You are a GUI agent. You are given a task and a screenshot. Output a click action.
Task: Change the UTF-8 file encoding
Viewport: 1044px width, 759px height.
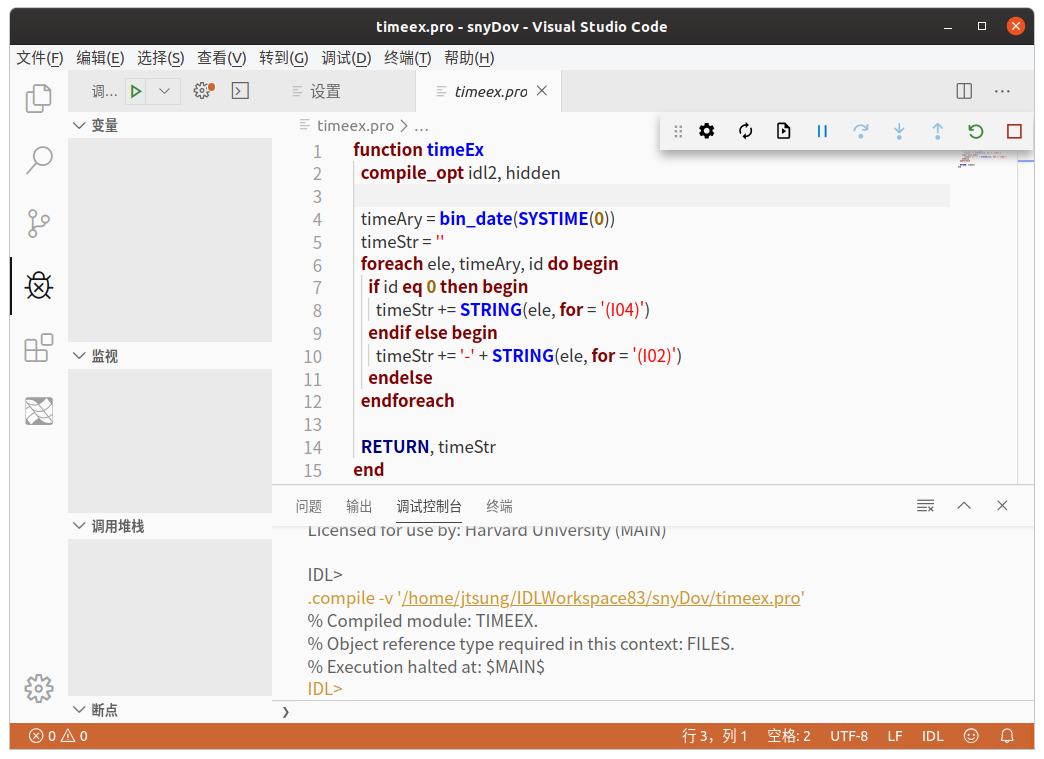point(849,736)
